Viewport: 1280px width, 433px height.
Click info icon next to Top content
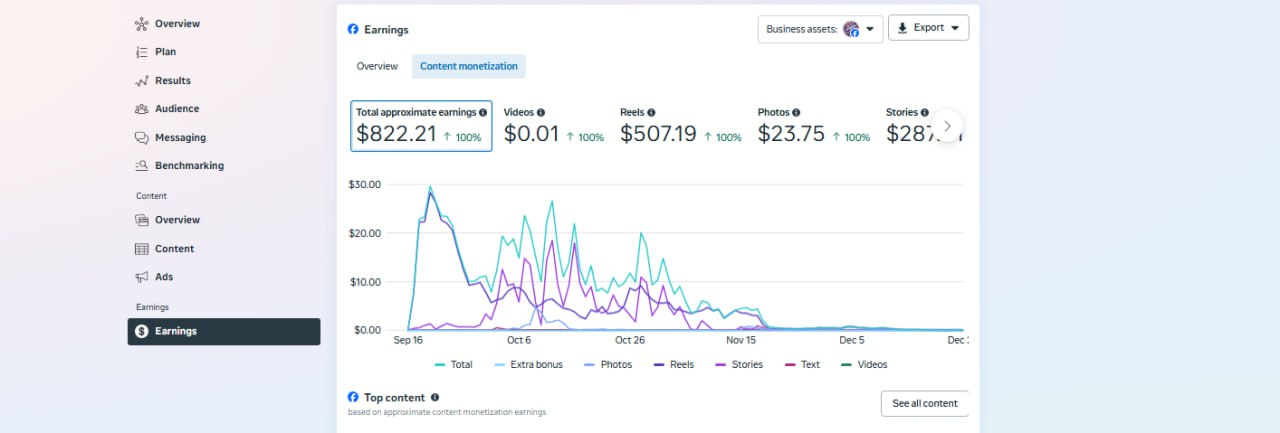click(x=435, y=397)
